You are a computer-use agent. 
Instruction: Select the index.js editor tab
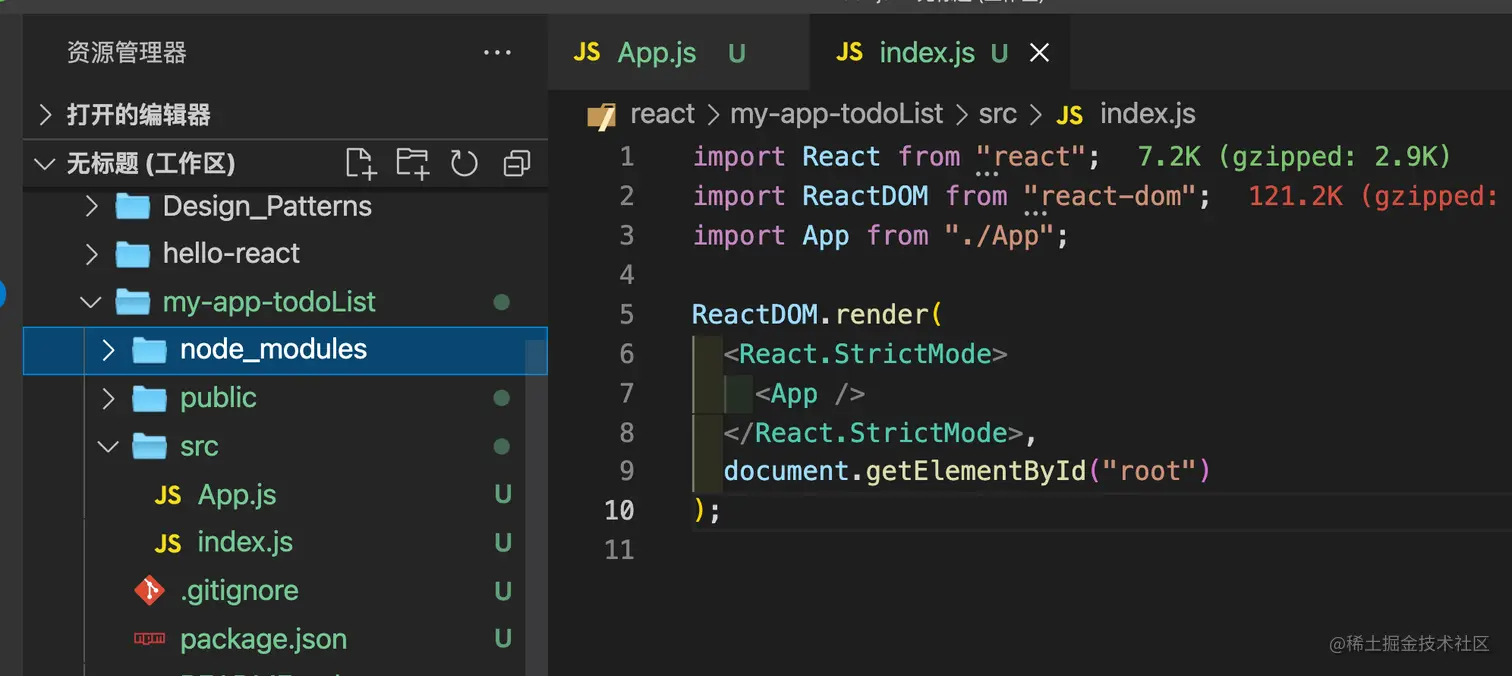click(940, 53)
